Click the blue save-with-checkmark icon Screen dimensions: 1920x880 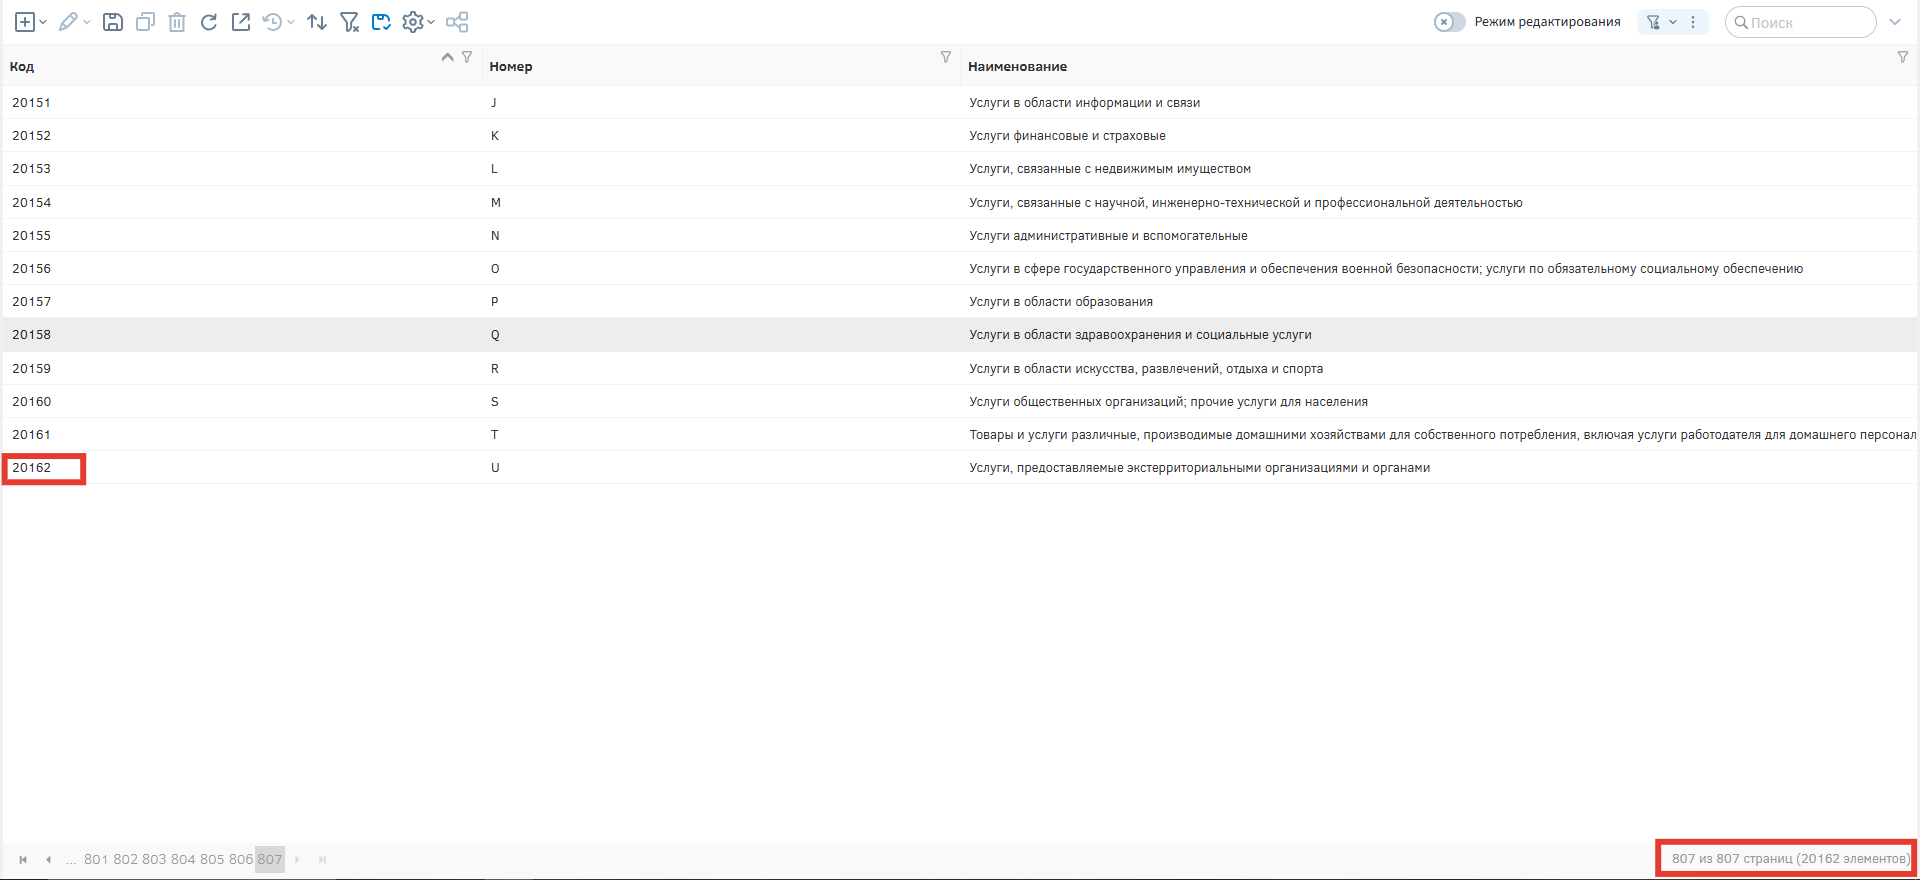381,22
